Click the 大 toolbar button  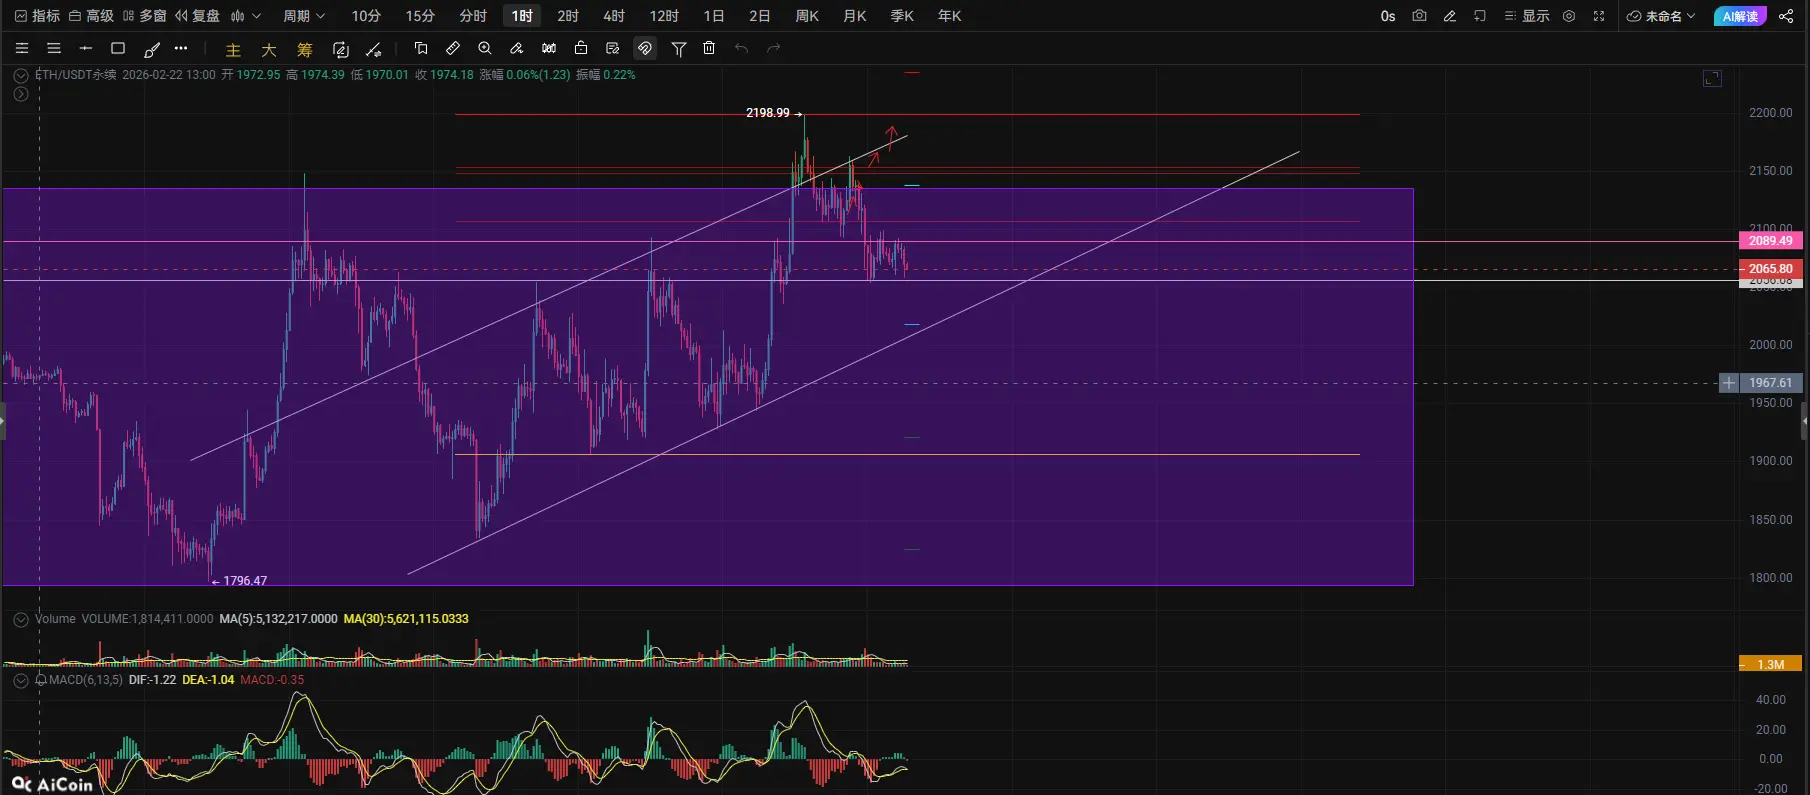(x=269, y=49)
